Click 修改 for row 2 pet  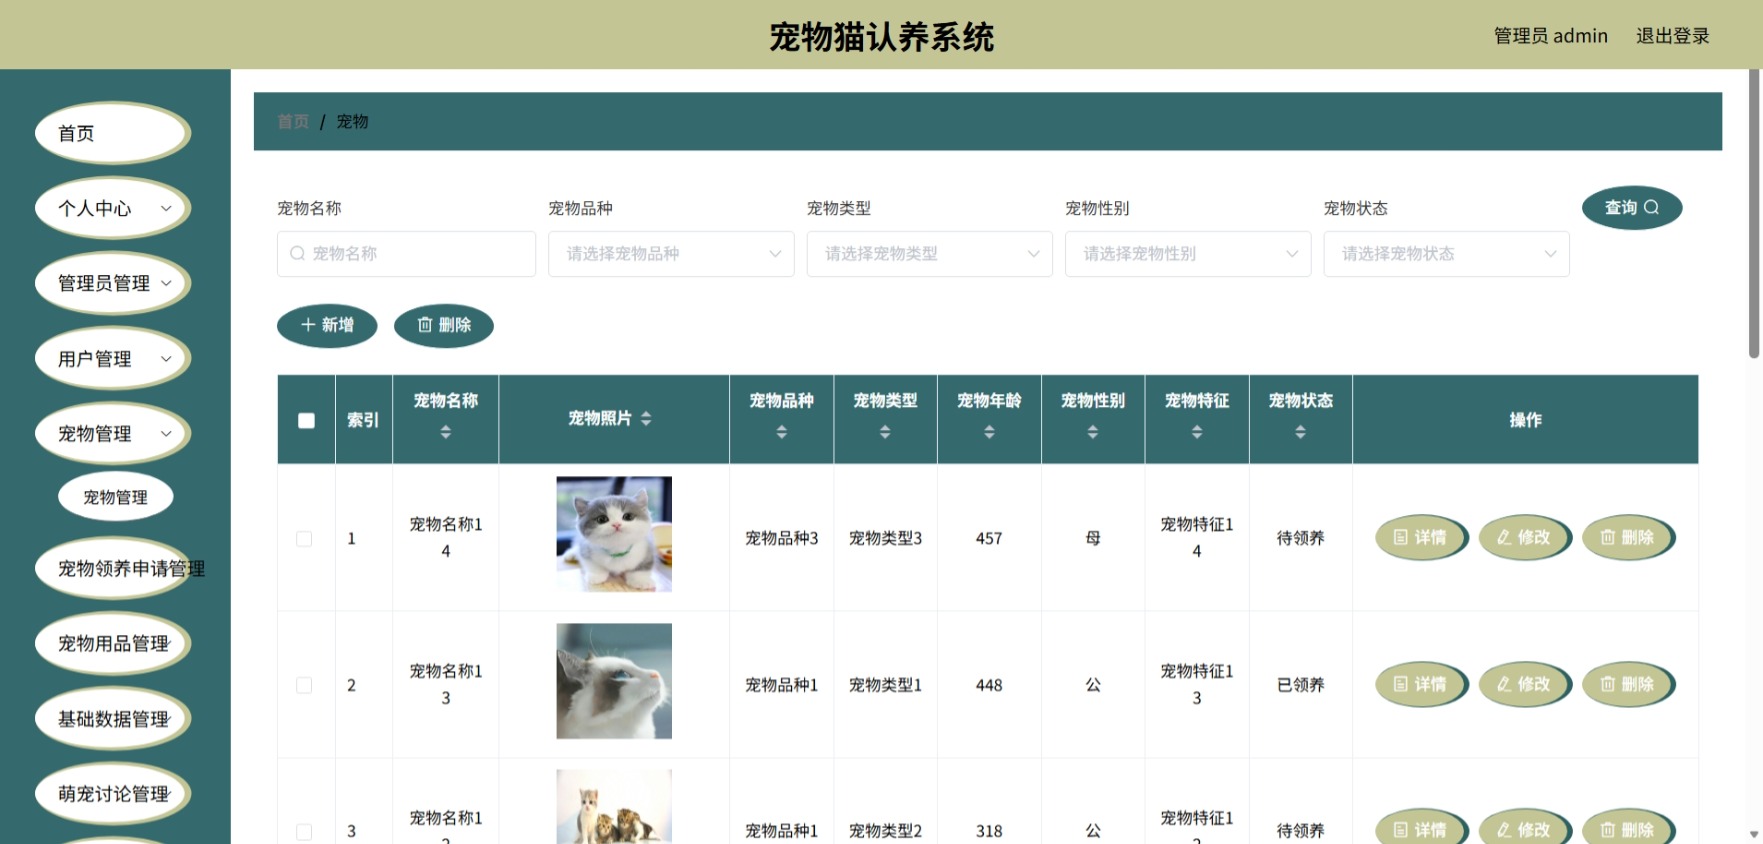coord(1524,685)
